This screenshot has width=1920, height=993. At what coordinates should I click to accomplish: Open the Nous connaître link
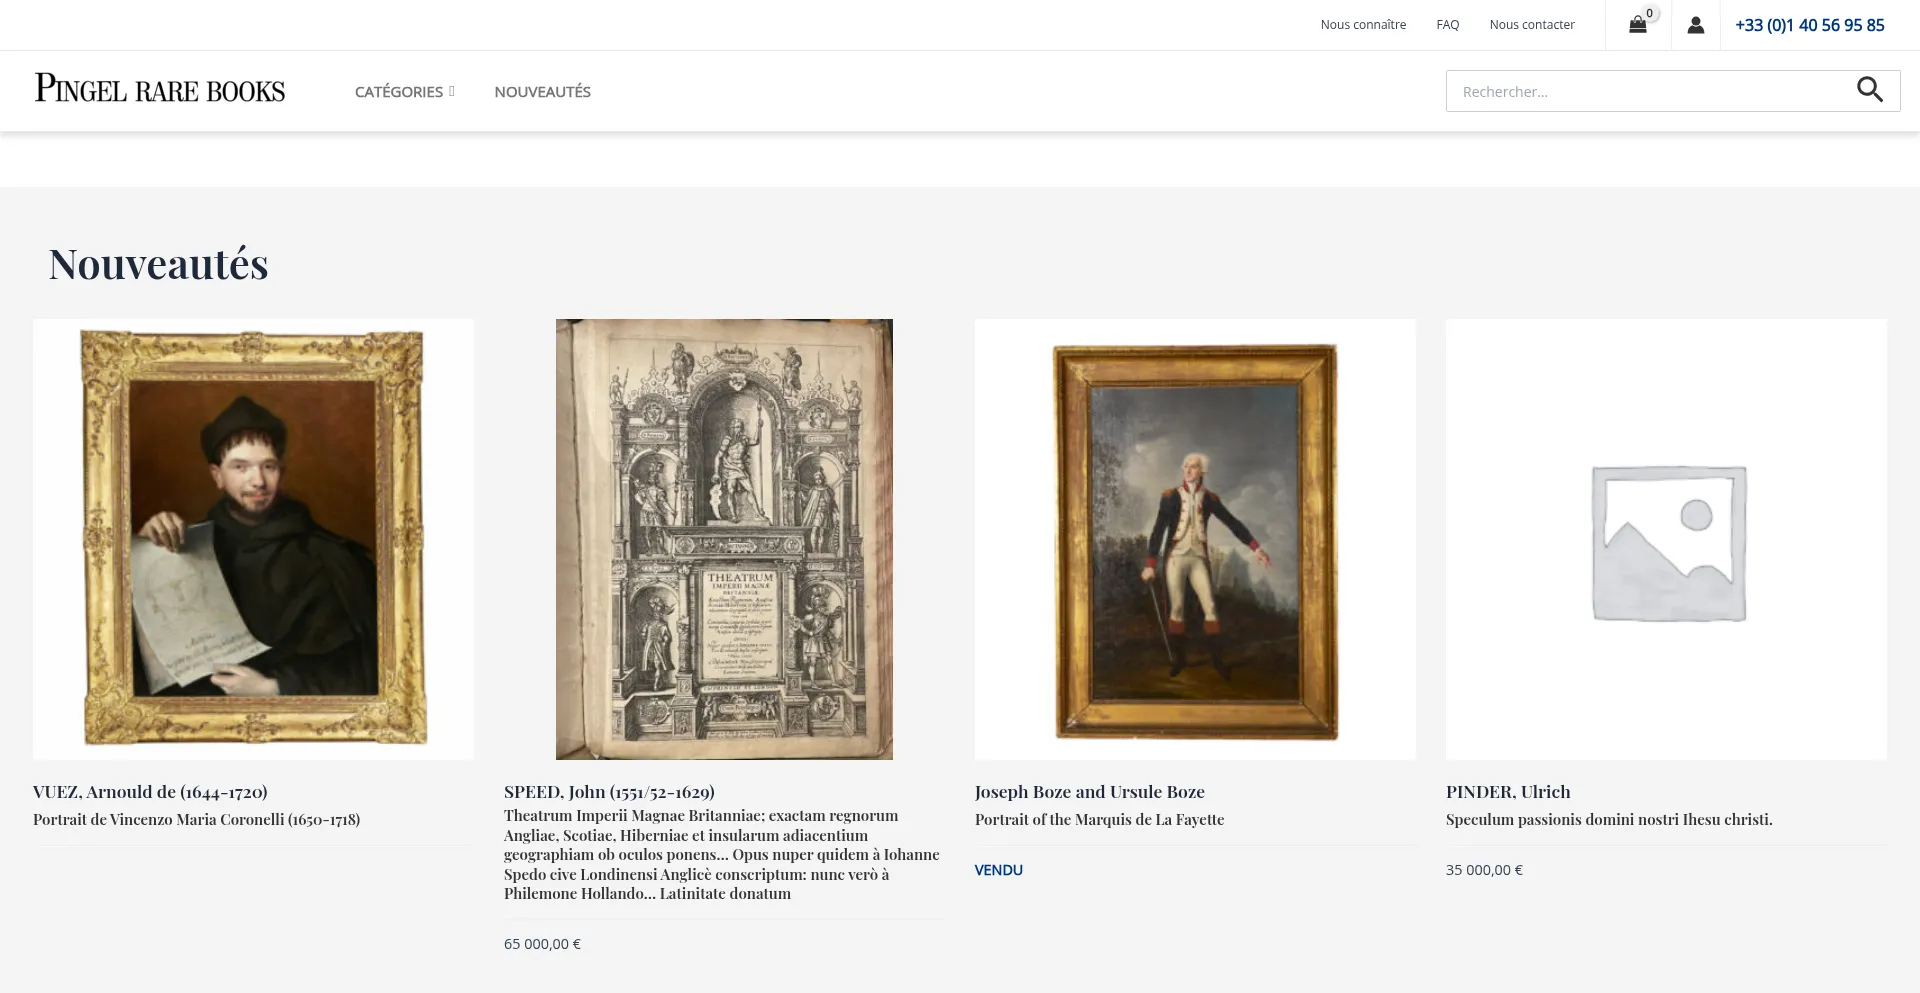1363,25
